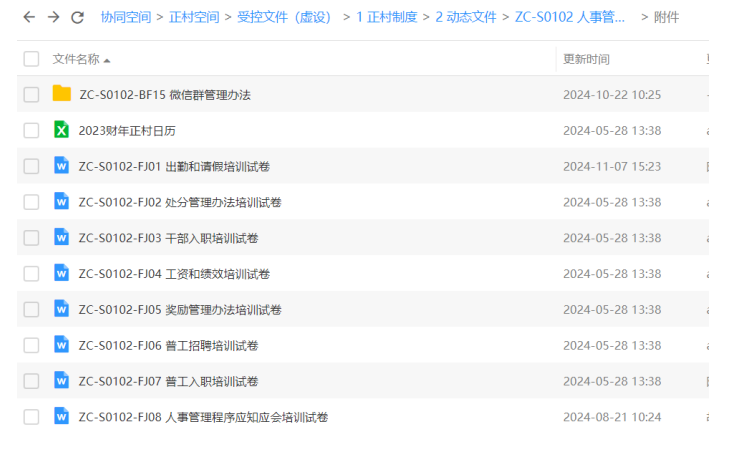This screenshot has width=751, height=454.
Task: Toggle the select-all checkbox in header
Action: [x=31, y=59]
